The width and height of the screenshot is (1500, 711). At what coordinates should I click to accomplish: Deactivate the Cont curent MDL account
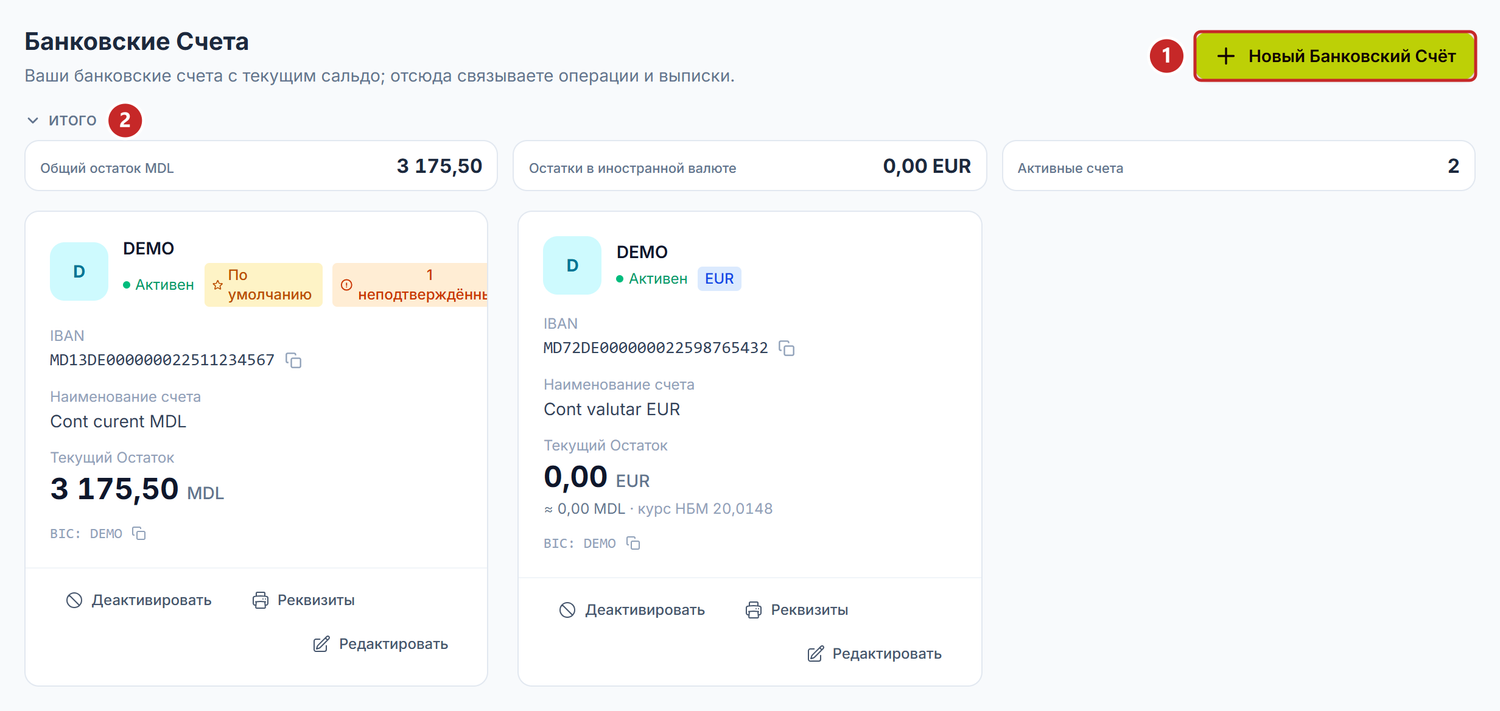tap(139, 600)
